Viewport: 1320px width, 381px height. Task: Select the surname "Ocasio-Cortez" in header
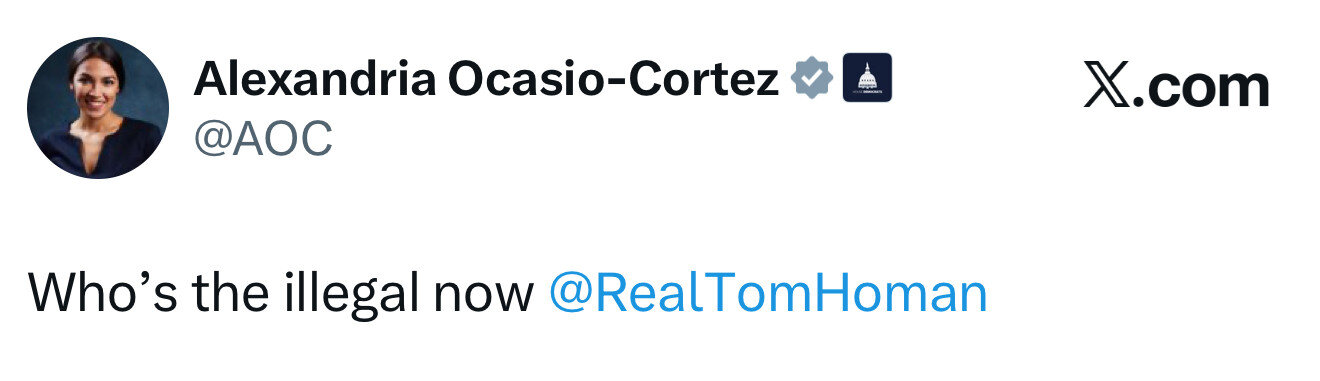click(614, 79)
